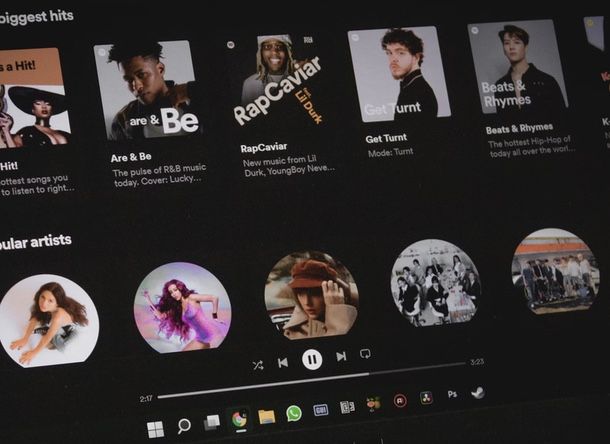
Task: Open Windows taskbar search
Action: [184, 426]
